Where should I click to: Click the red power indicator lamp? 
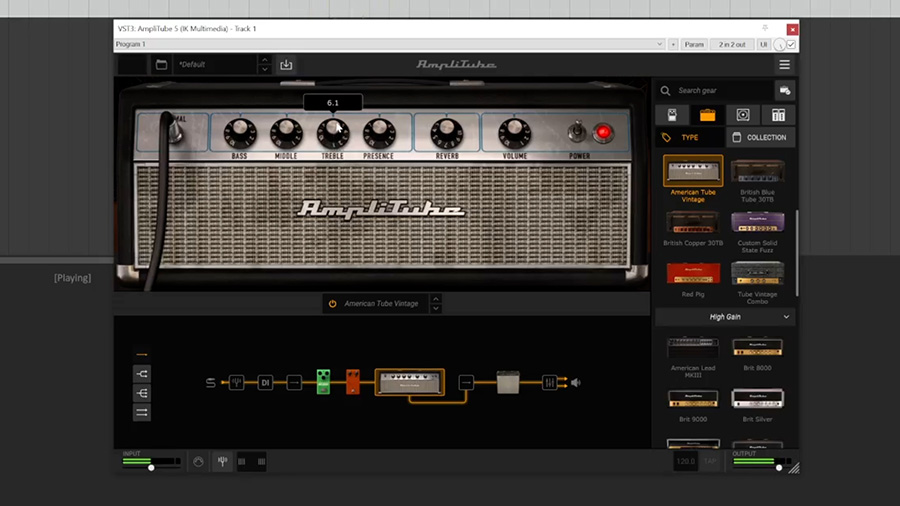603,133
